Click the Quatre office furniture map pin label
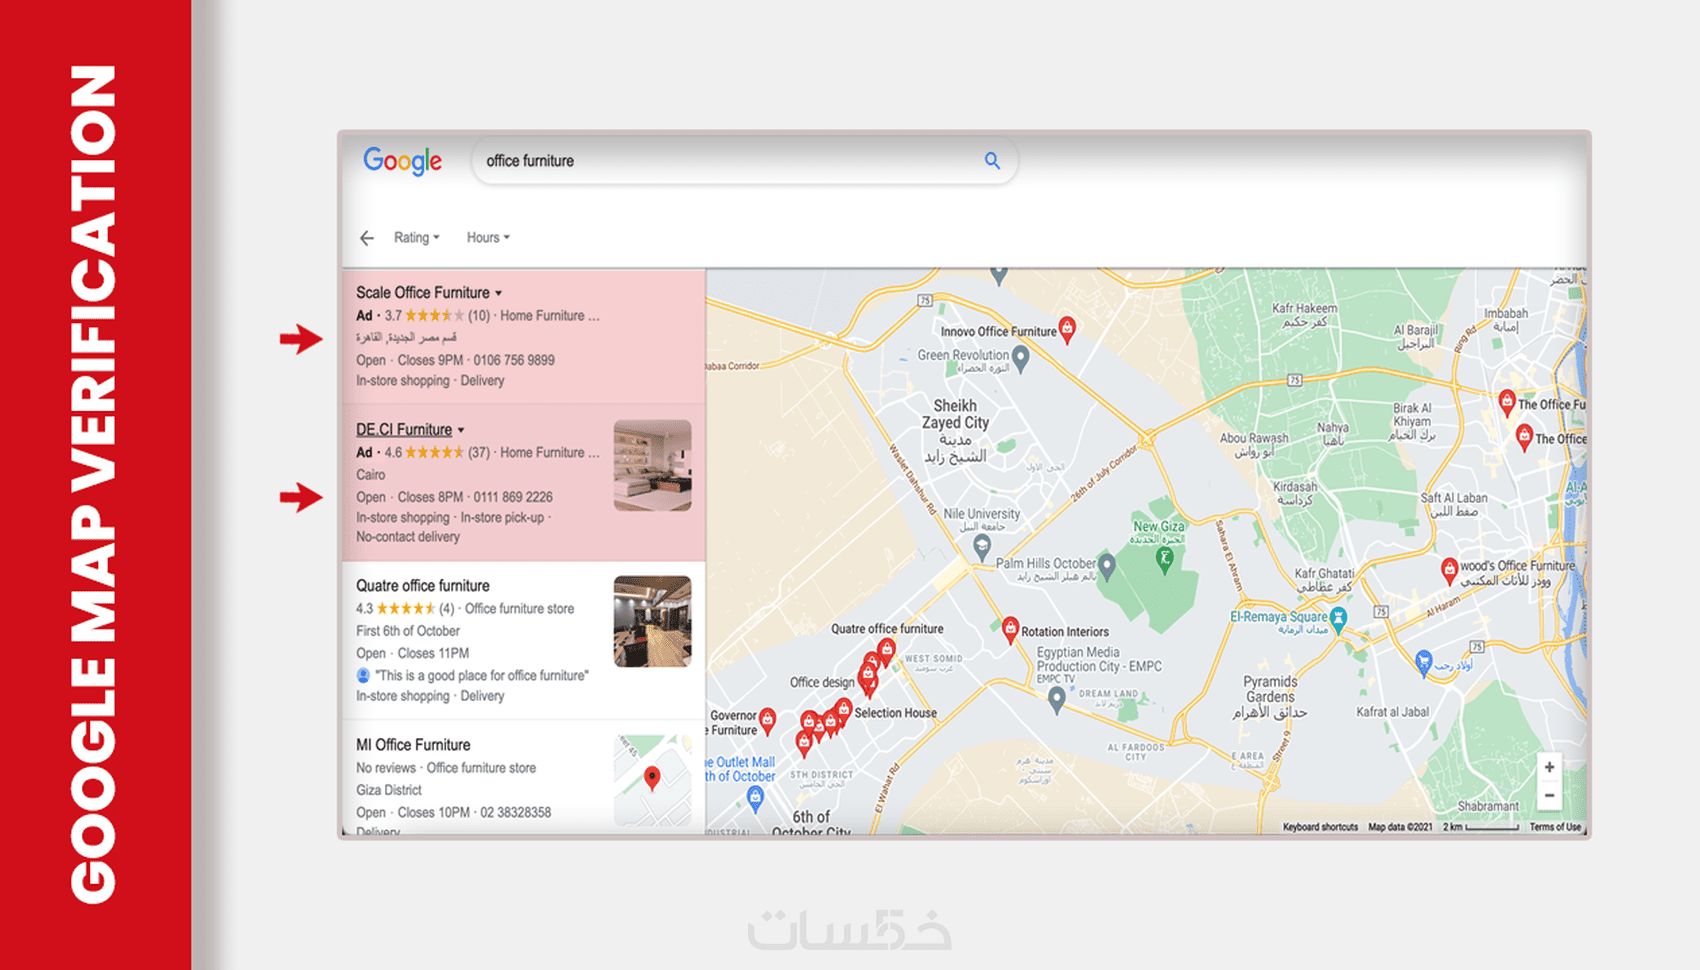This screenshot has width=1700, height=970. (887, 629)
